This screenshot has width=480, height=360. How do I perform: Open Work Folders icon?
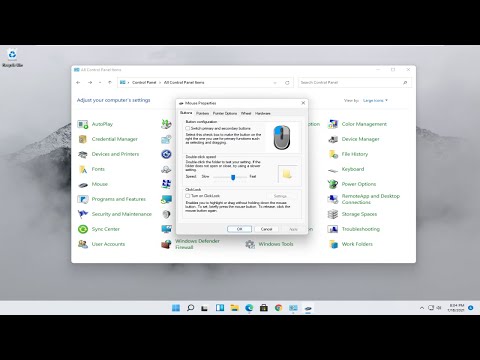tap(333, 244)
